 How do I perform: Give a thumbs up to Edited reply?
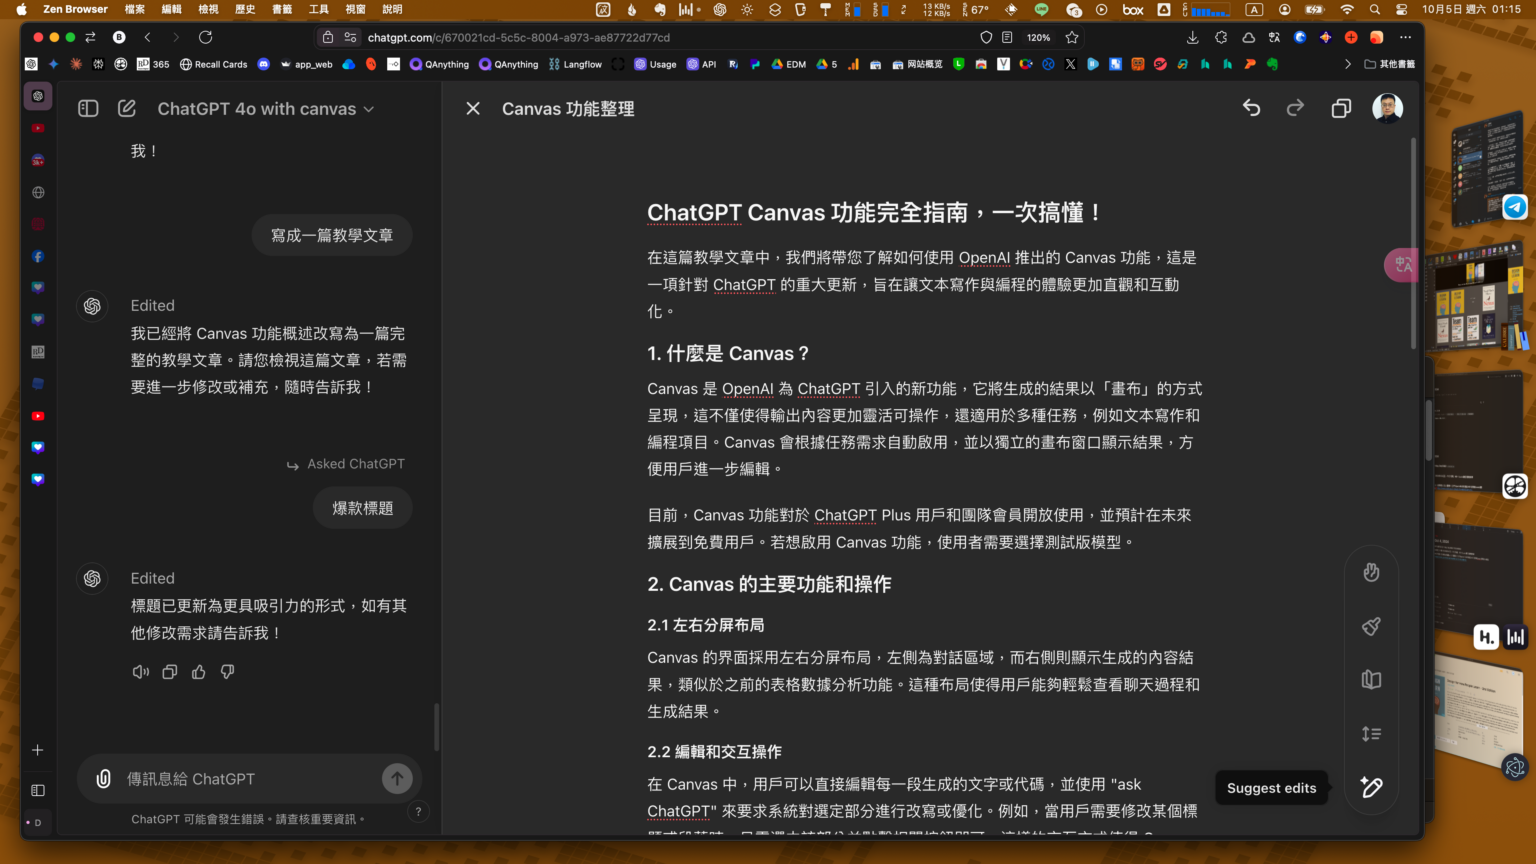click(198, 671)
